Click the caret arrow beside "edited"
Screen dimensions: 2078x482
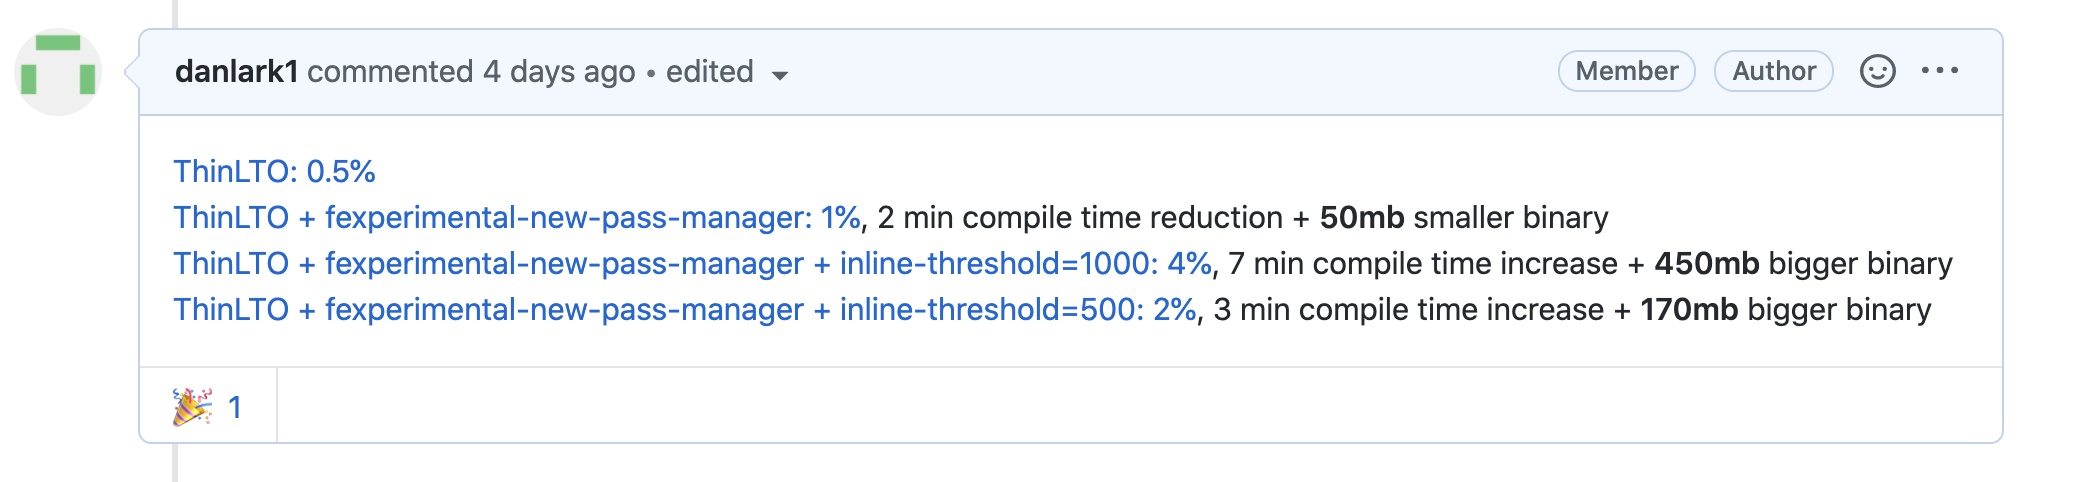coord(780,75)
